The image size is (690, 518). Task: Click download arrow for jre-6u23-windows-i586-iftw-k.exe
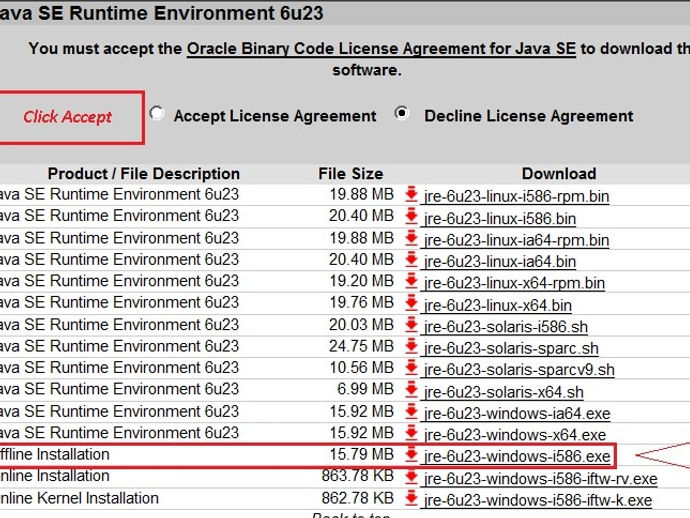411,499
